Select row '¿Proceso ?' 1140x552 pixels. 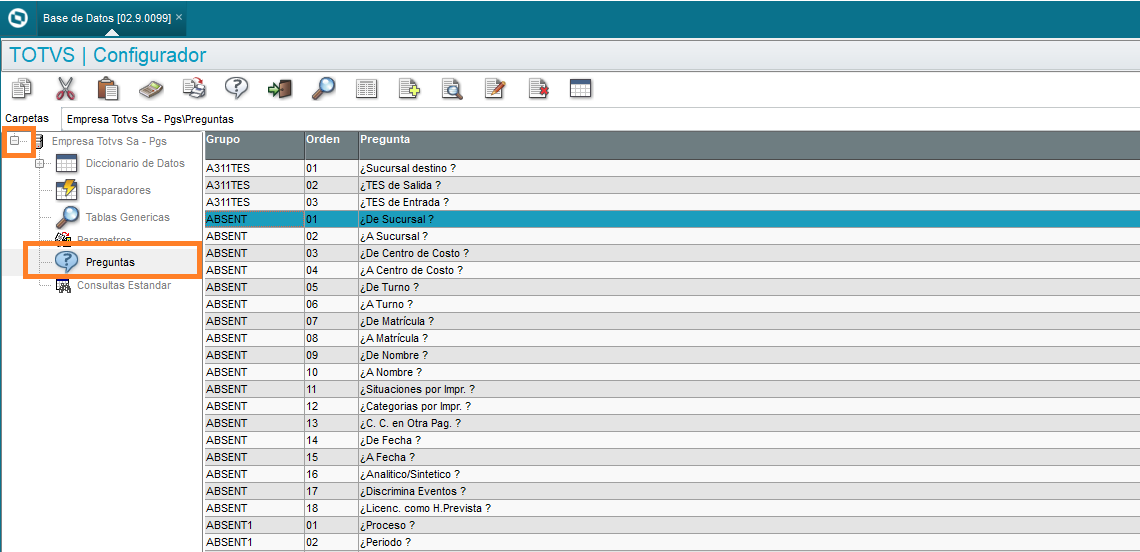pyautogui.click(x=672, y=524)
